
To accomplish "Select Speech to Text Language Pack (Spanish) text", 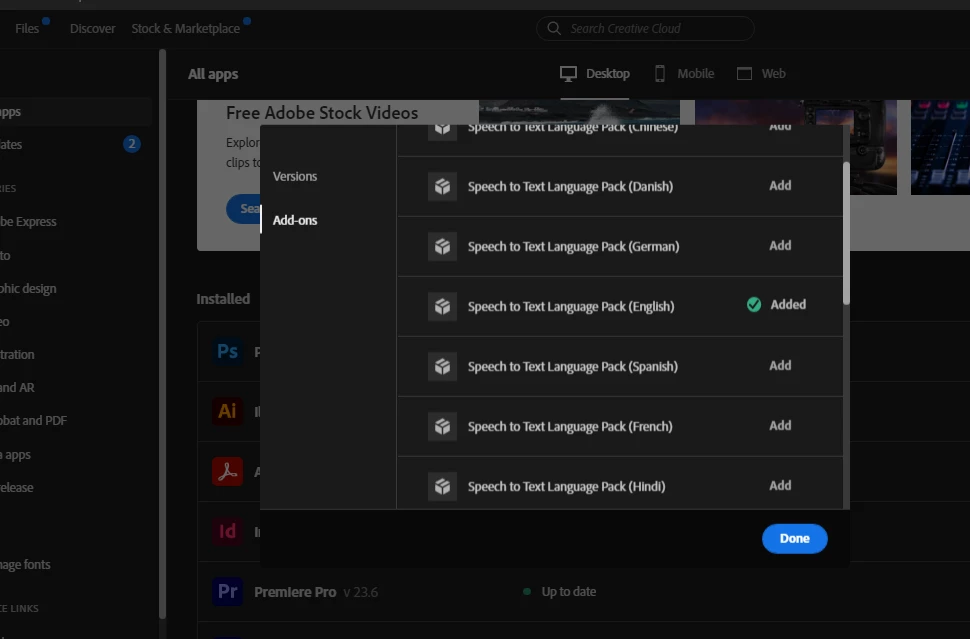I will pyautogui.click(x=573, y=367).
